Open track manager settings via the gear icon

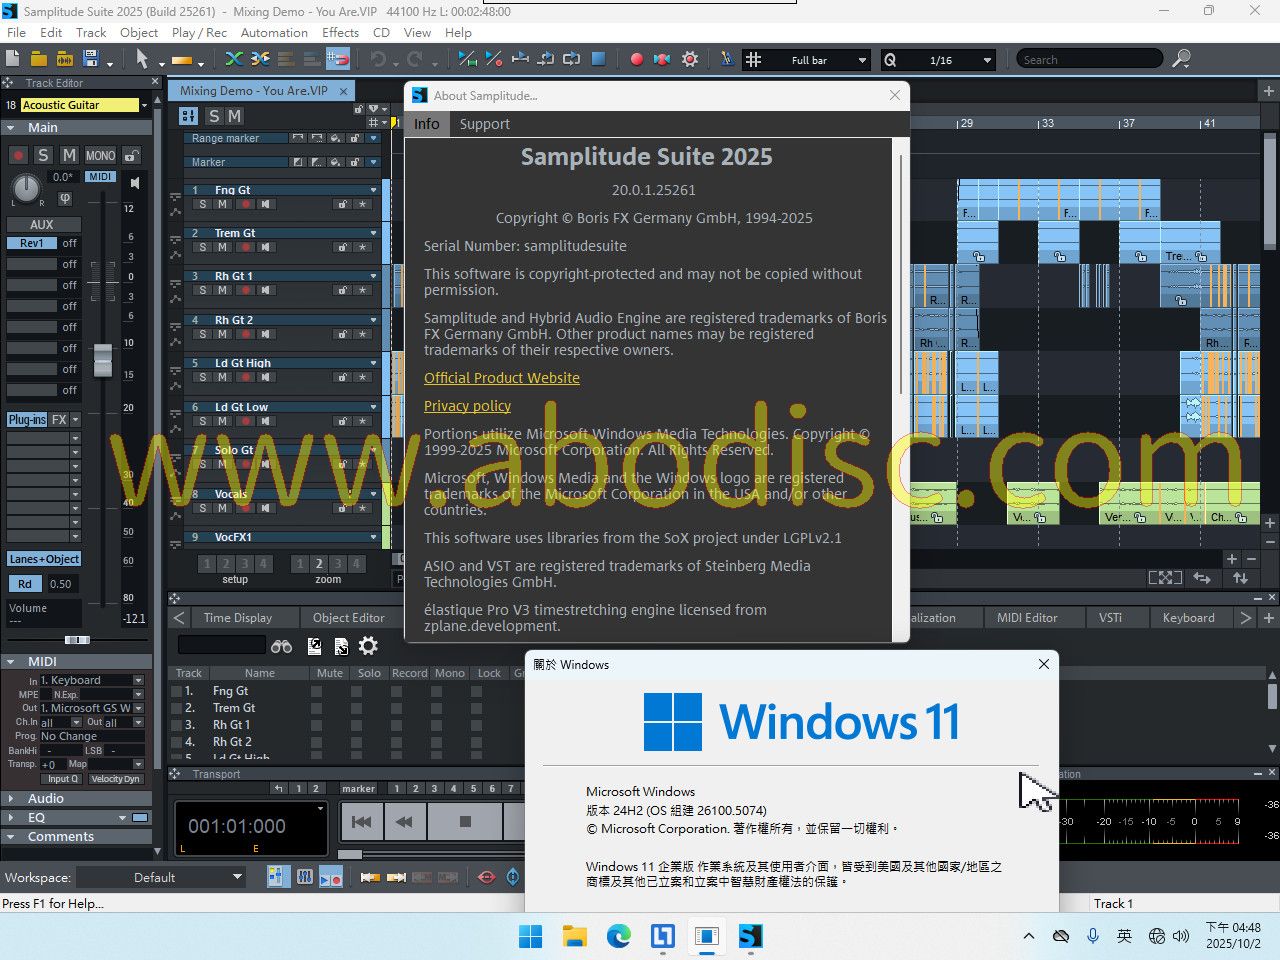(368, 646)
